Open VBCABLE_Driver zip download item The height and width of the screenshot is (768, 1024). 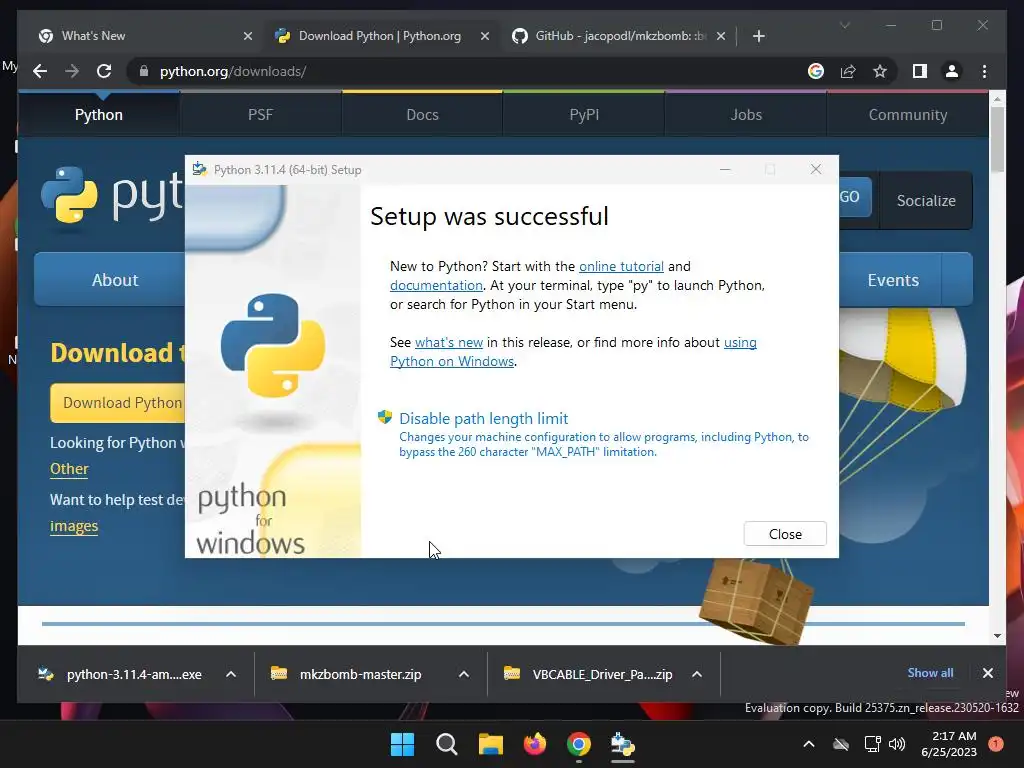click(x=588, y=674)
